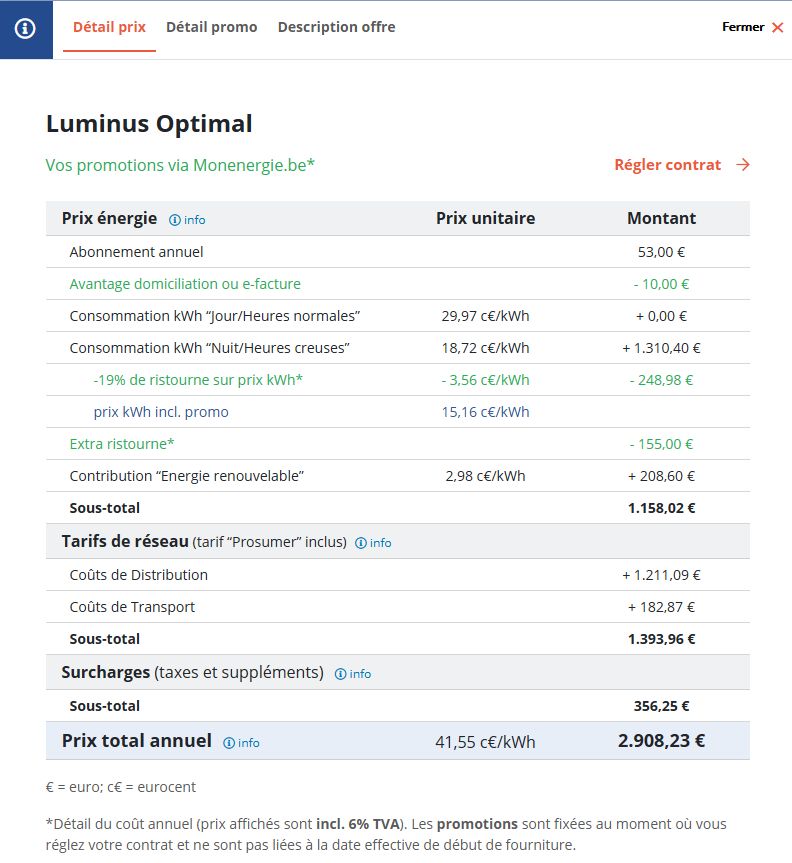Screen dimensions: 792x863
Task: Open the Détail promo tab
Action: [211, 28]
